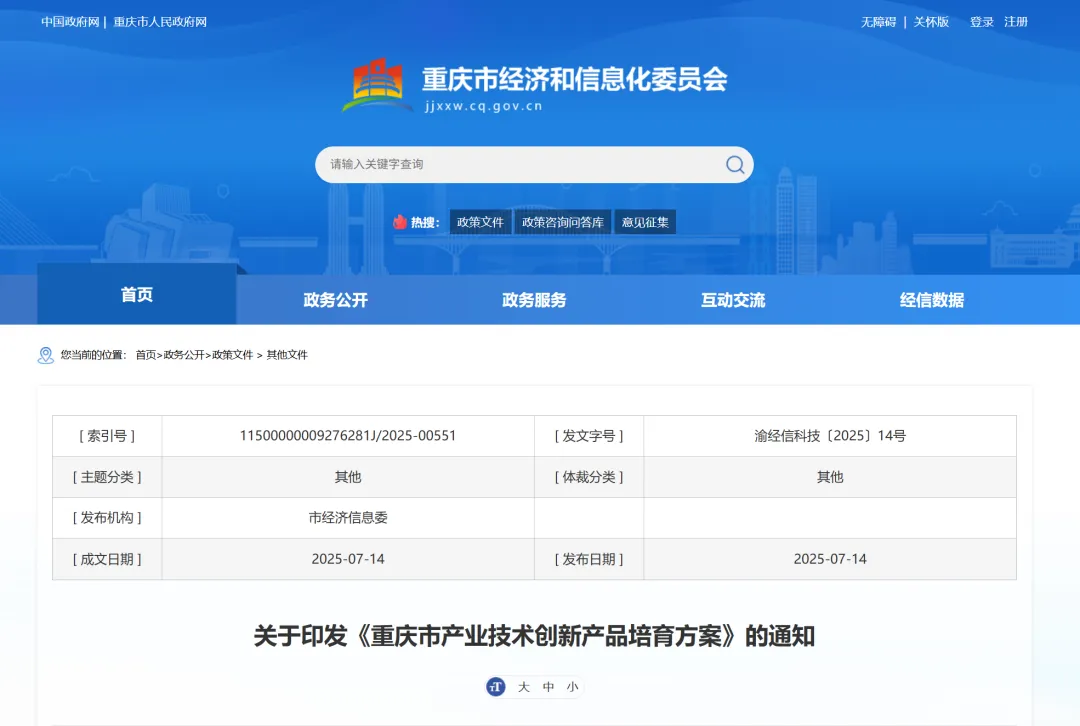
Task: Click the 意见征集 hot search tag
Action: (645, 222)
